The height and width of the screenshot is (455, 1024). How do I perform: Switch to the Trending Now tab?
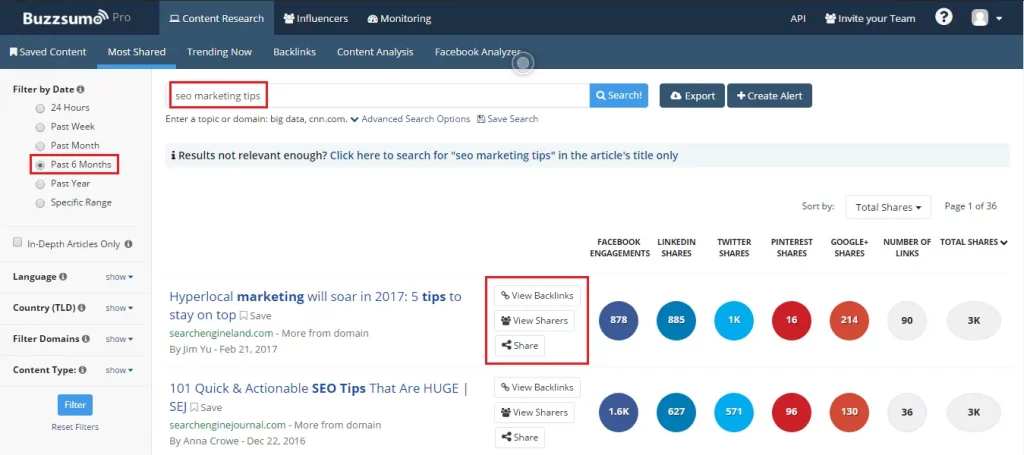pyautogui.click(x=220, y=52)
